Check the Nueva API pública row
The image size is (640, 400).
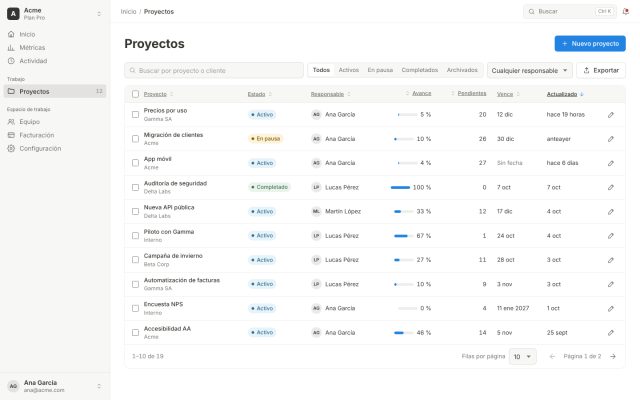tap(136, 211)
